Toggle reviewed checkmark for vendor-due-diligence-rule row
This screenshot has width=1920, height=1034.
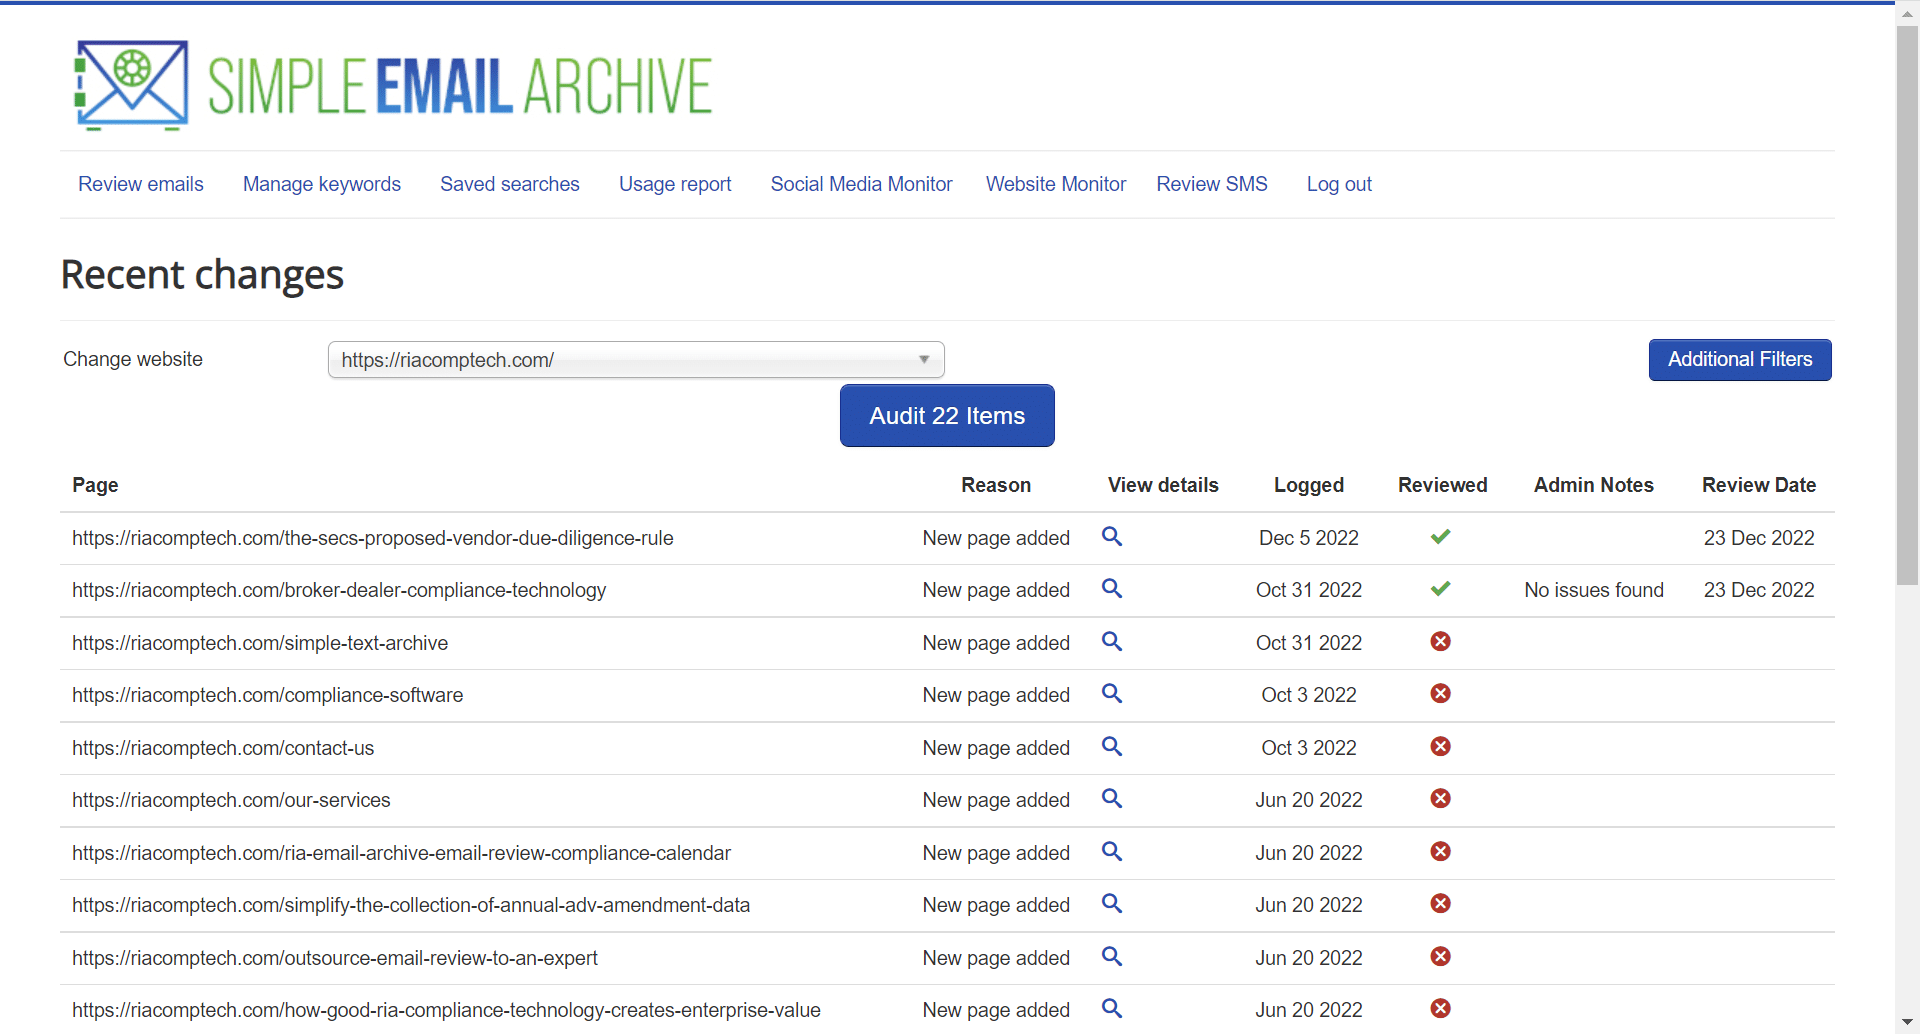tap(1440, 537)
